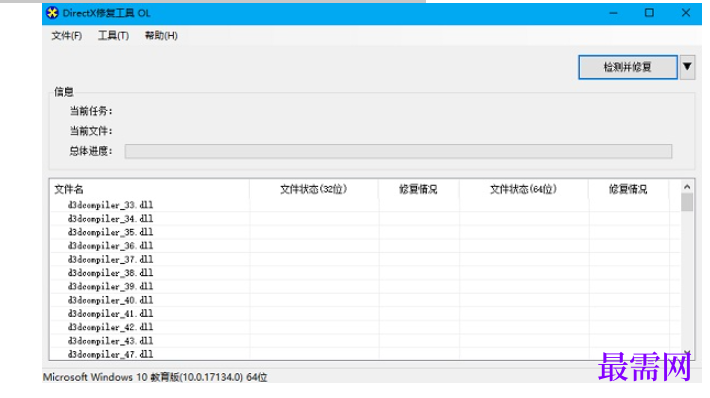Image resolution: width=710 pixels, height=398 pixels.
Task: Click the 文件名 column header
Action: [149, 189]
